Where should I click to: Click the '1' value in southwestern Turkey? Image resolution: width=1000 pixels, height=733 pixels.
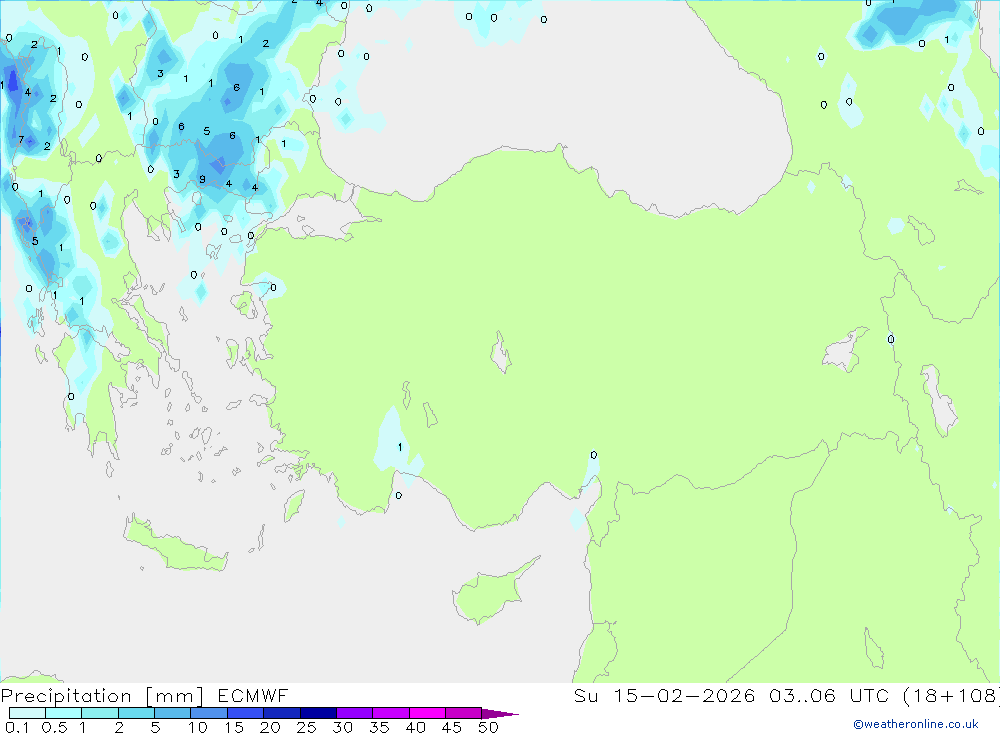coord(400,447)
